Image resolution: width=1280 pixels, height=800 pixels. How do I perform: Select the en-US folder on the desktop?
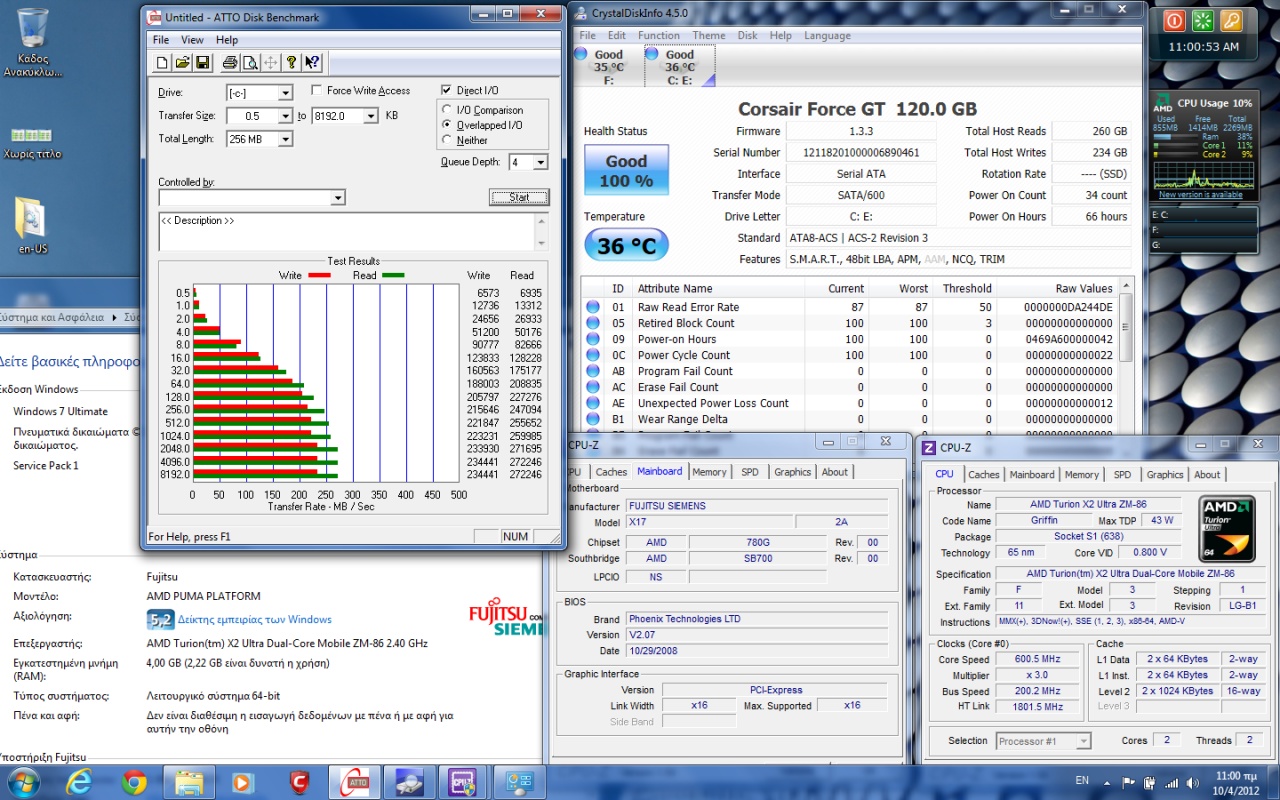tap(32, 226)
